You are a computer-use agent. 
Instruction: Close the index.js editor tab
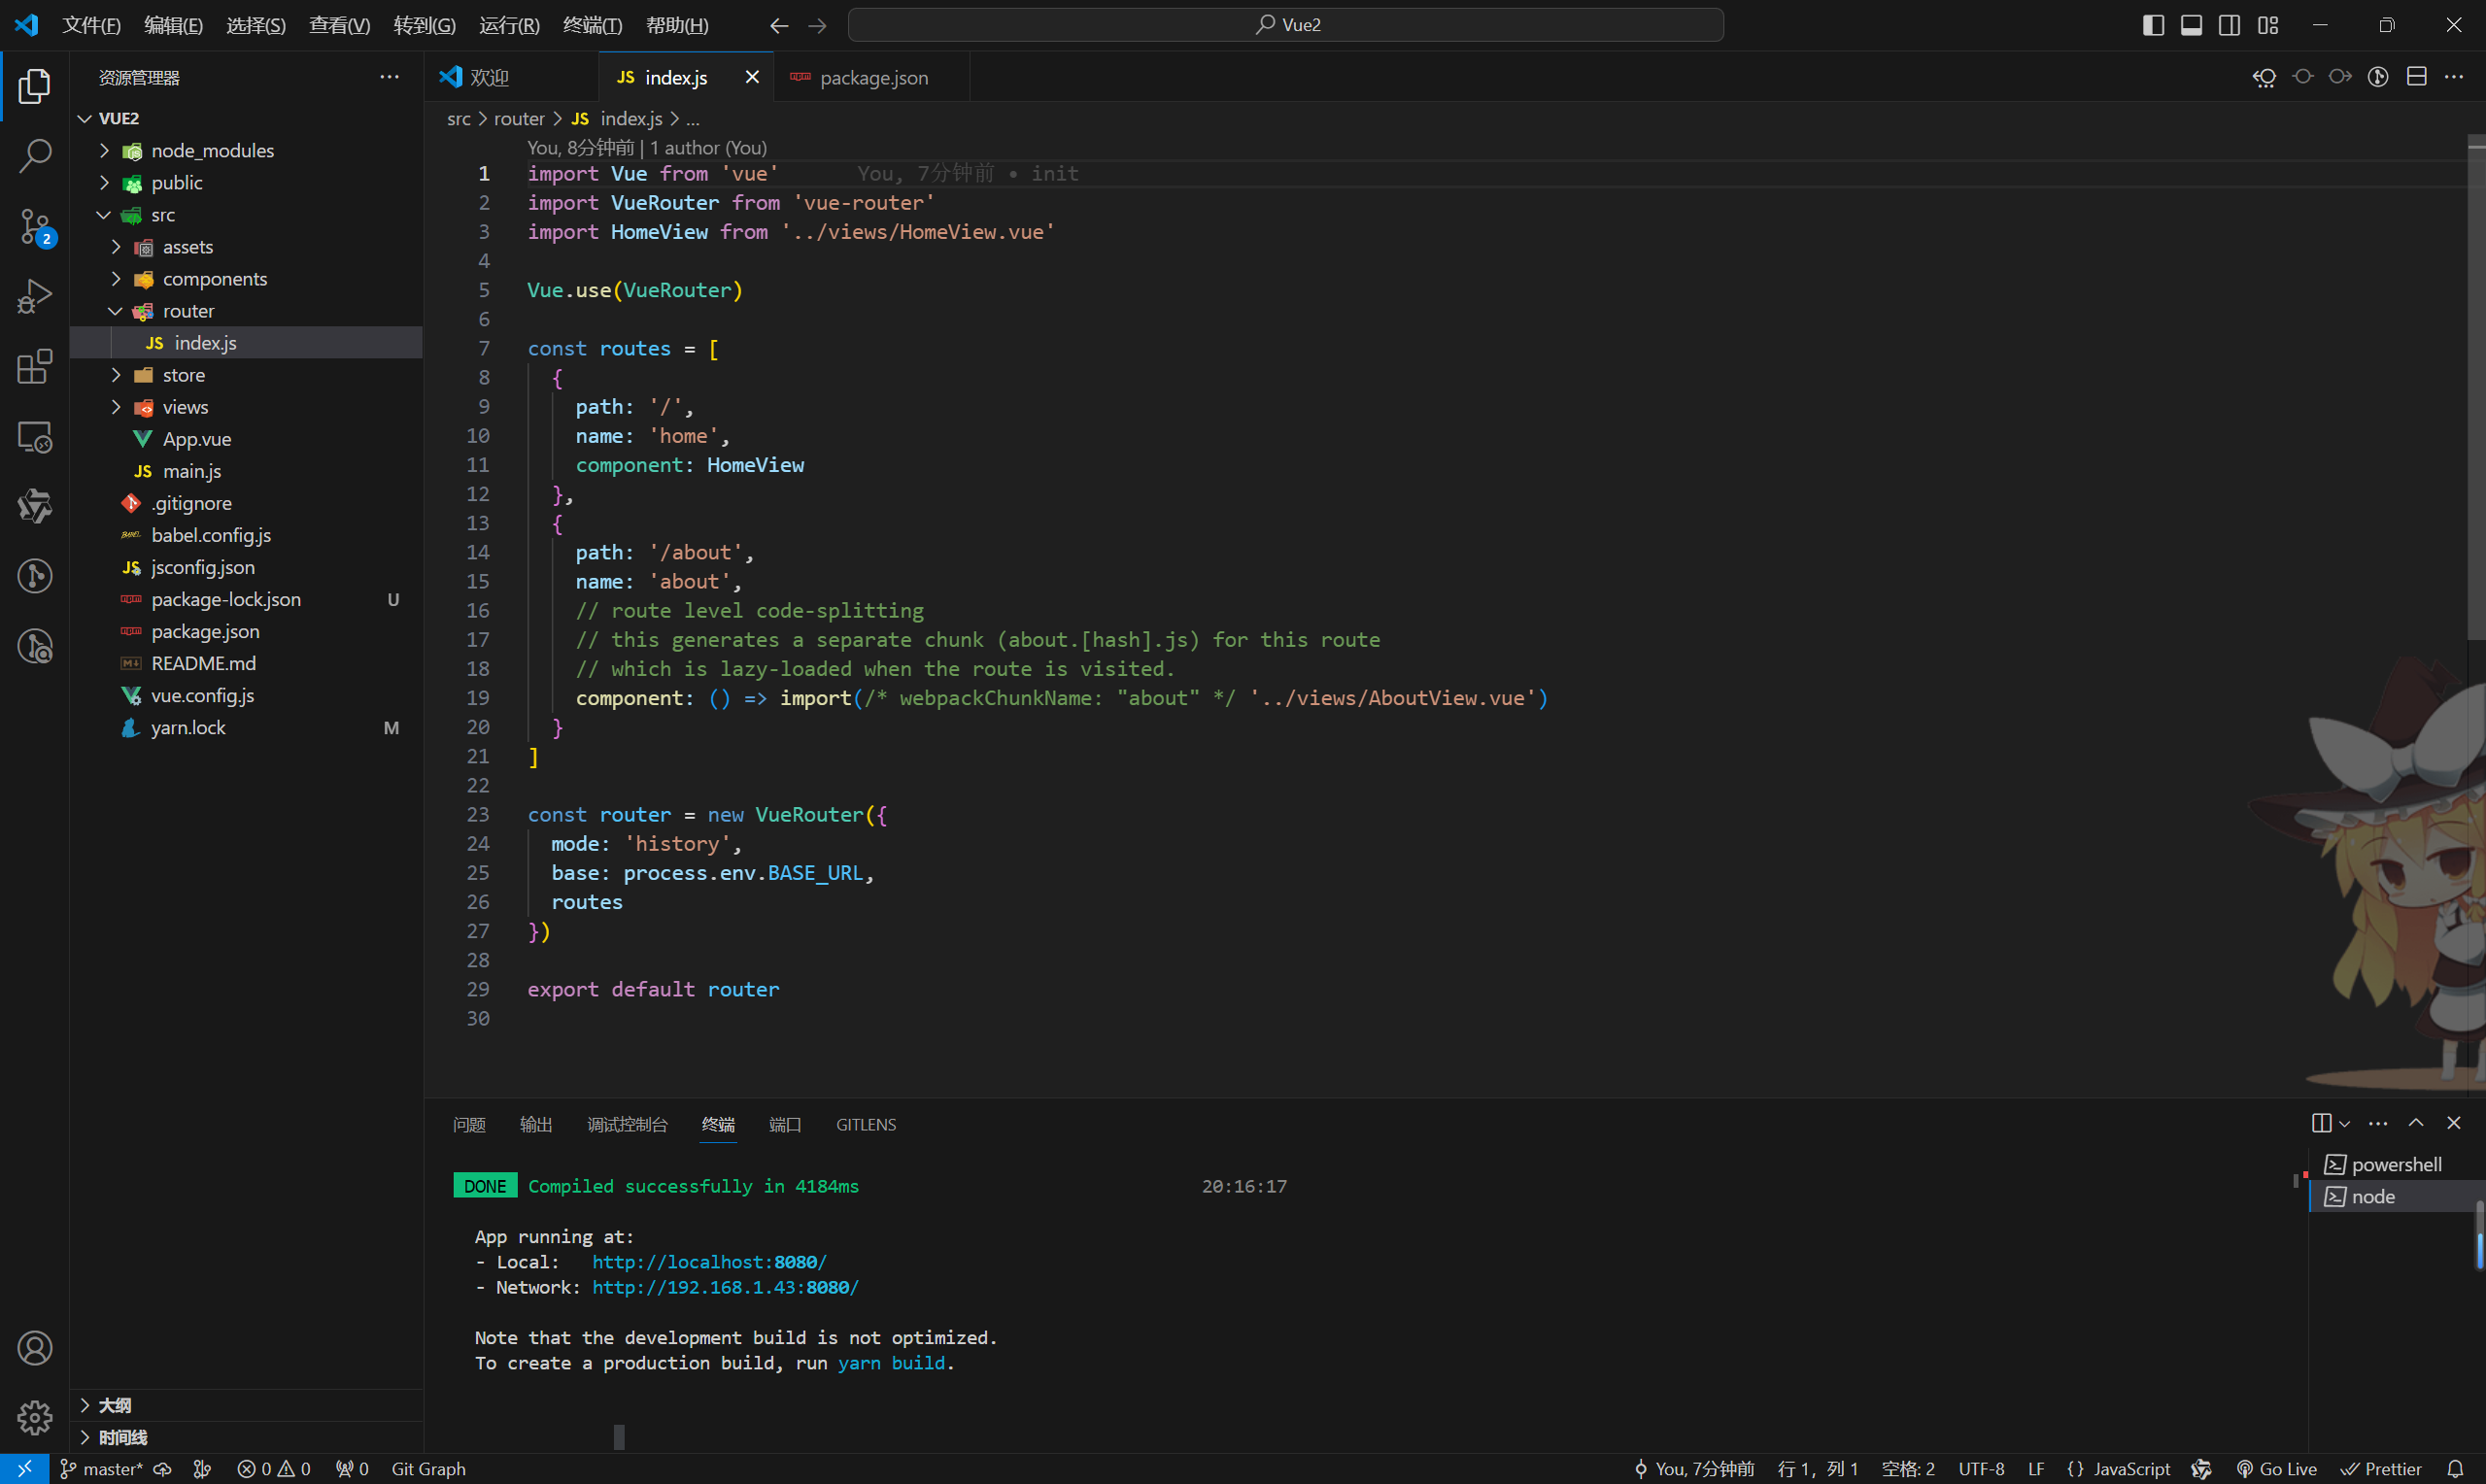tap(752, 77)
